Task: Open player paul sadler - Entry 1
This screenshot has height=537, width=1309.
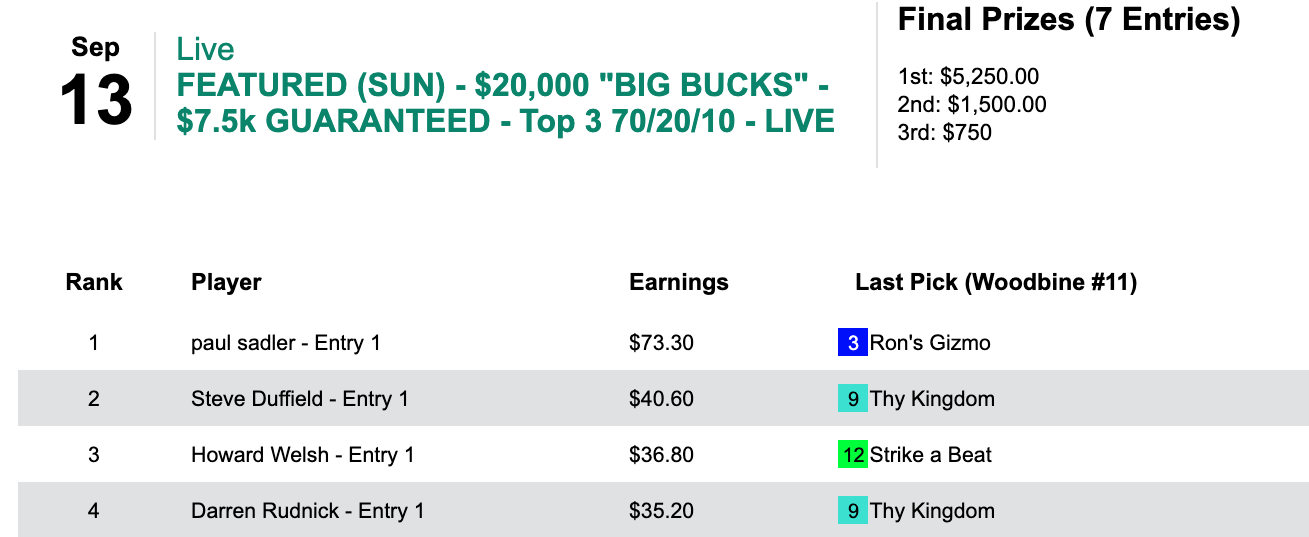Action: coord(285,343)
